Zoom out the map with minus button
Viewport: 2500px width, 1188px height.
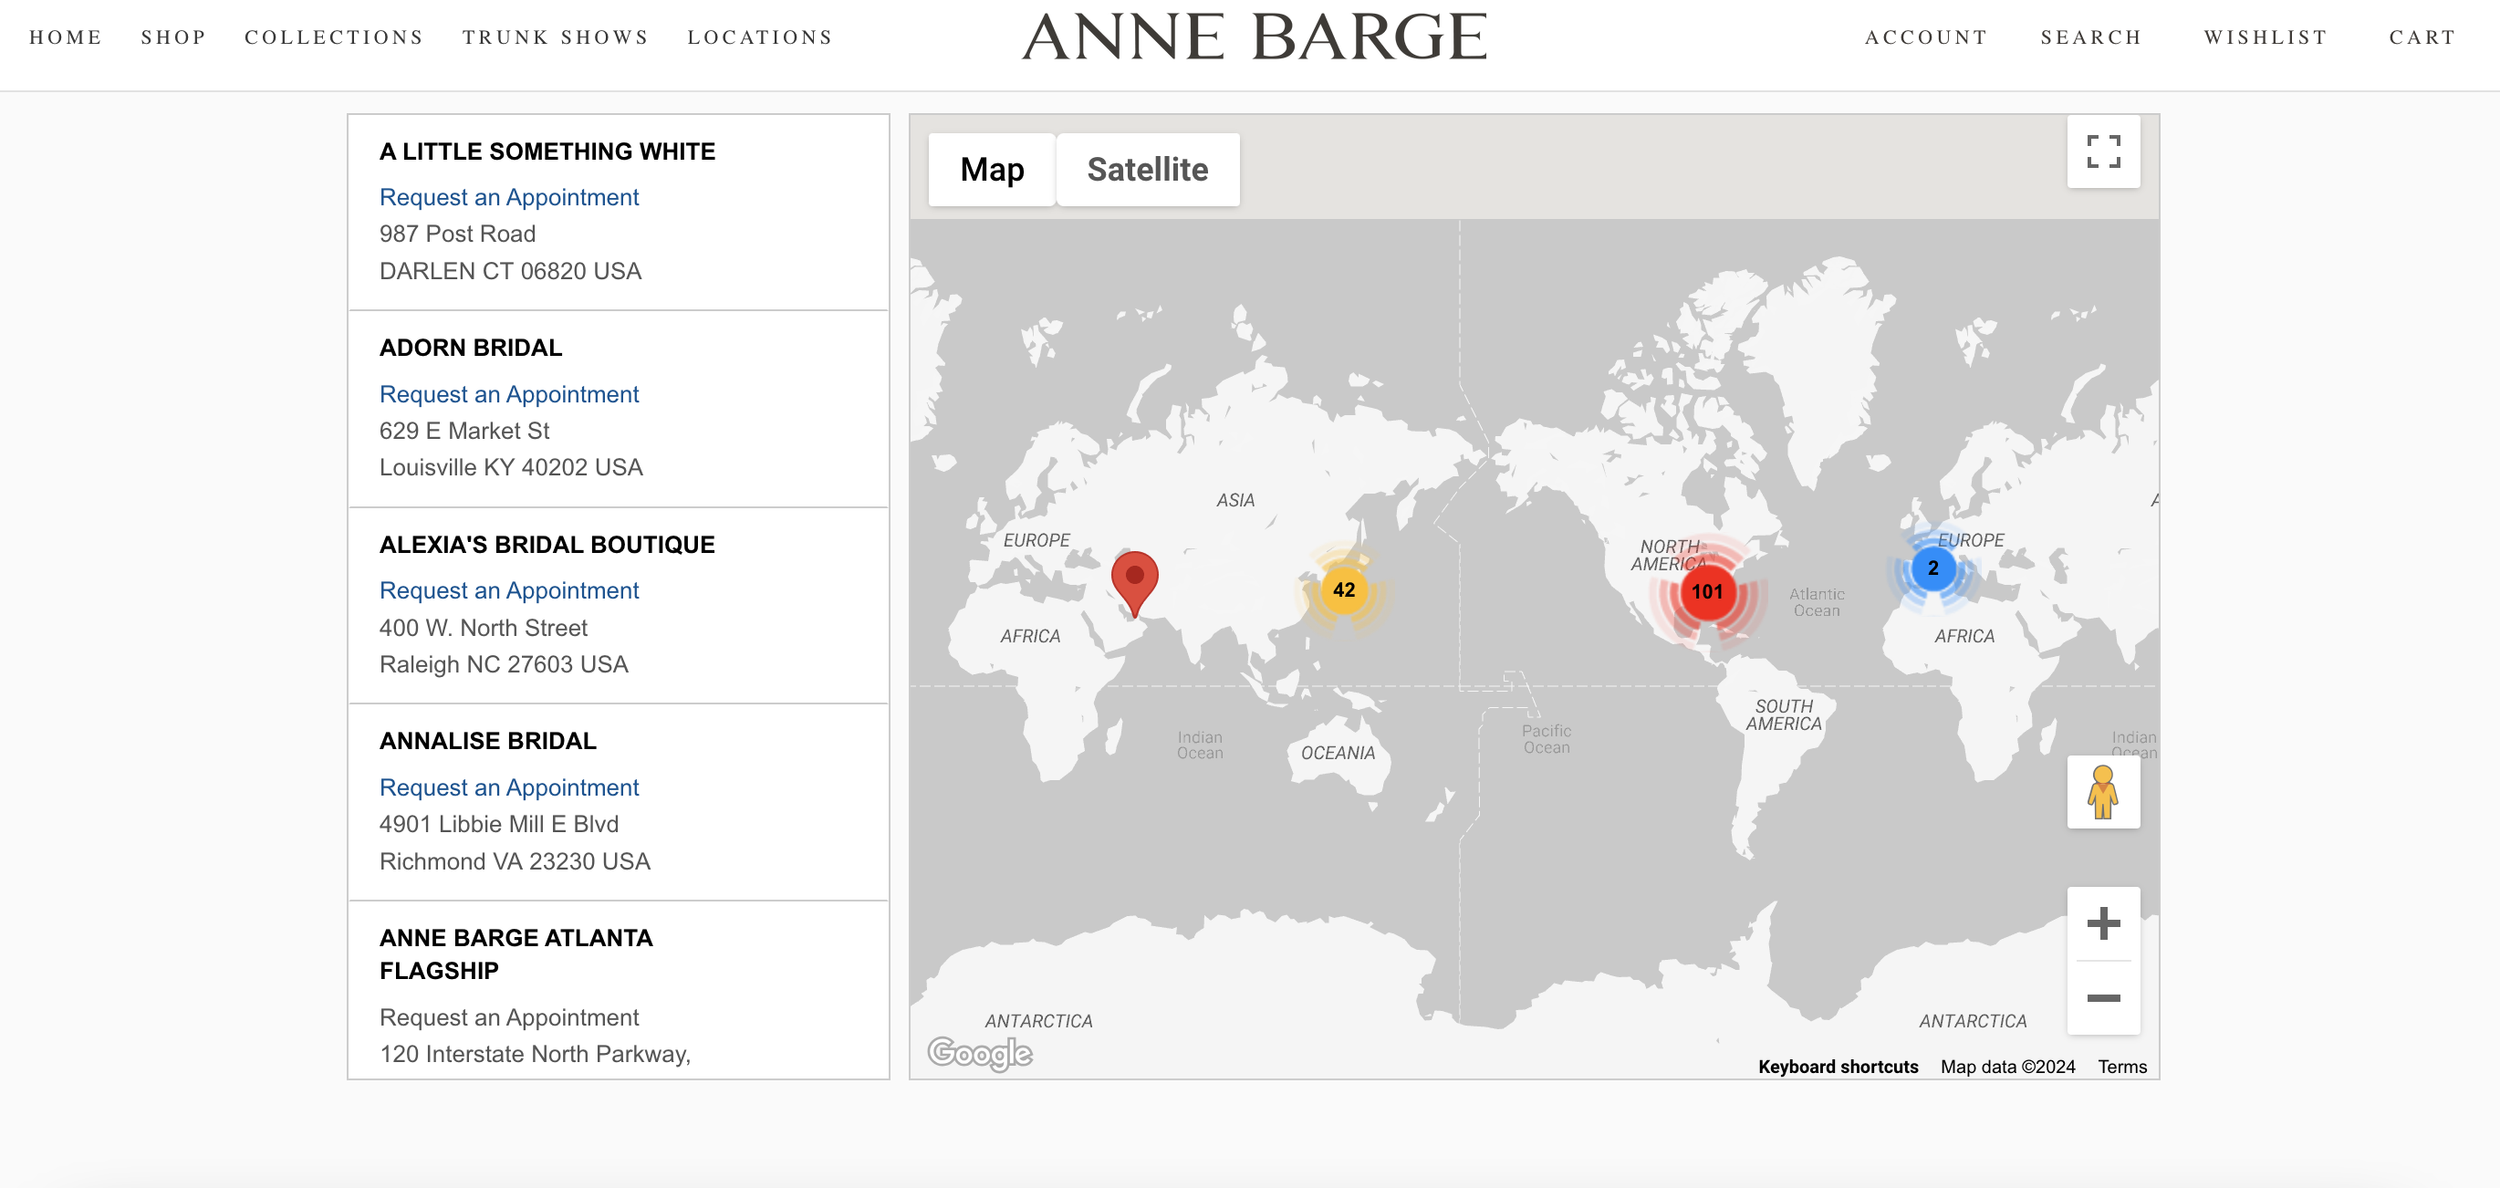pyautogui.click(x=2103, y=998)
